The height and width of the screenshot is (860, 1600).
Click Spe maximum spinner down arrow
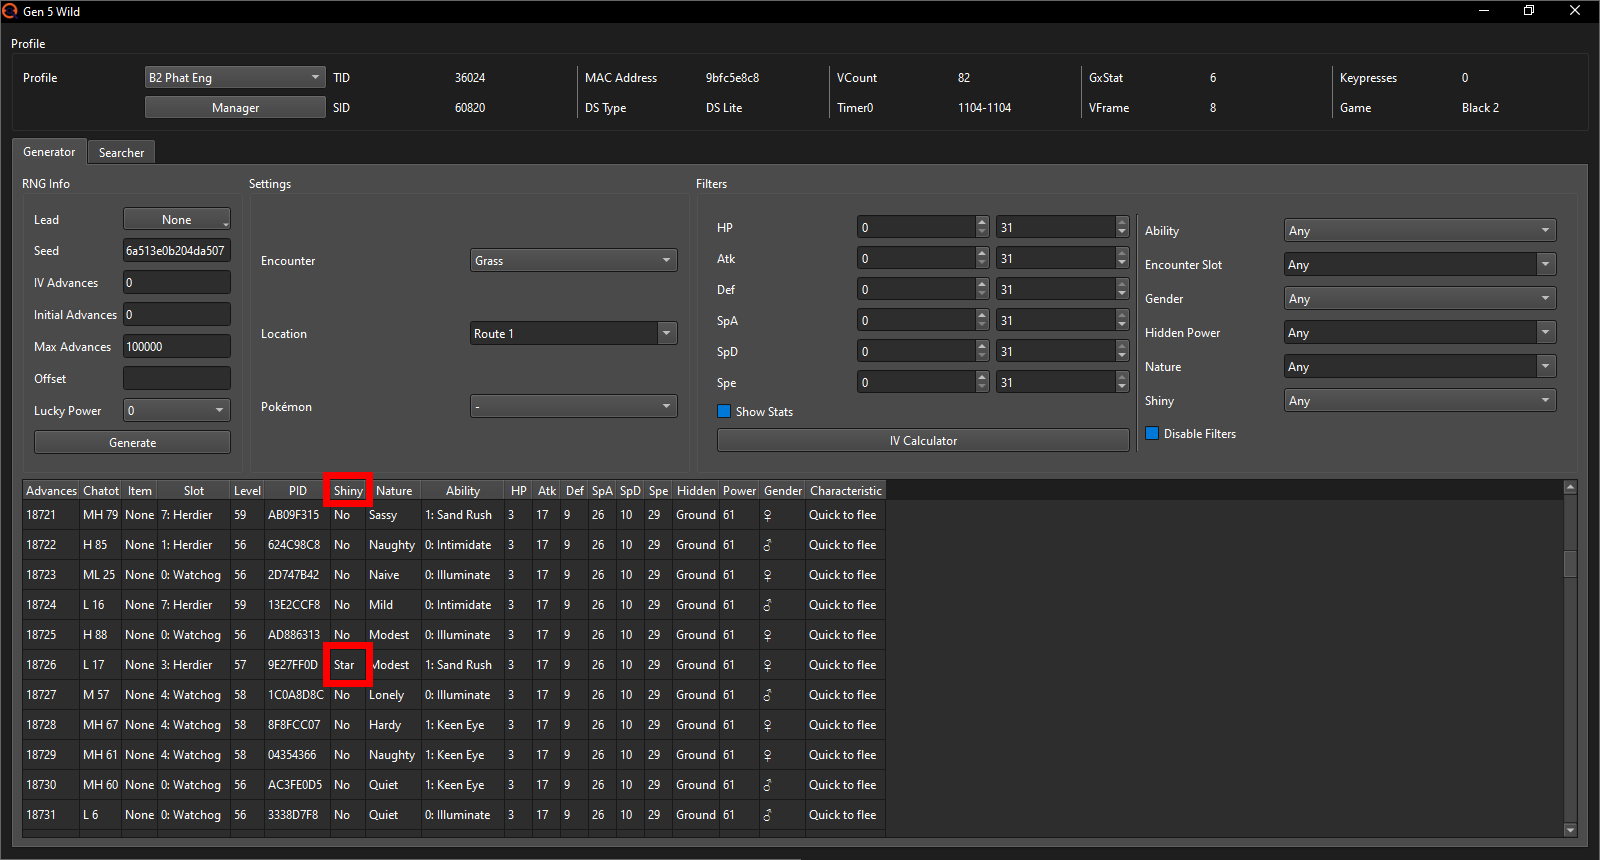[1122, 388]
